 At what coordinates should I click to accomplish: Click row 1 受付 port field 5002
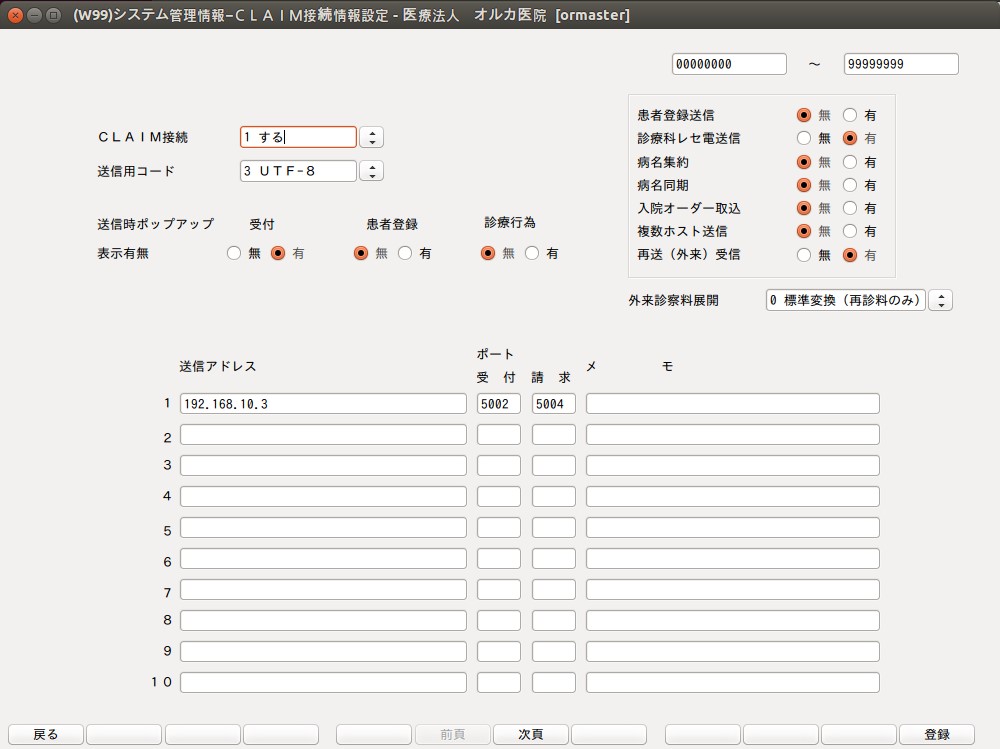point(499,403)
